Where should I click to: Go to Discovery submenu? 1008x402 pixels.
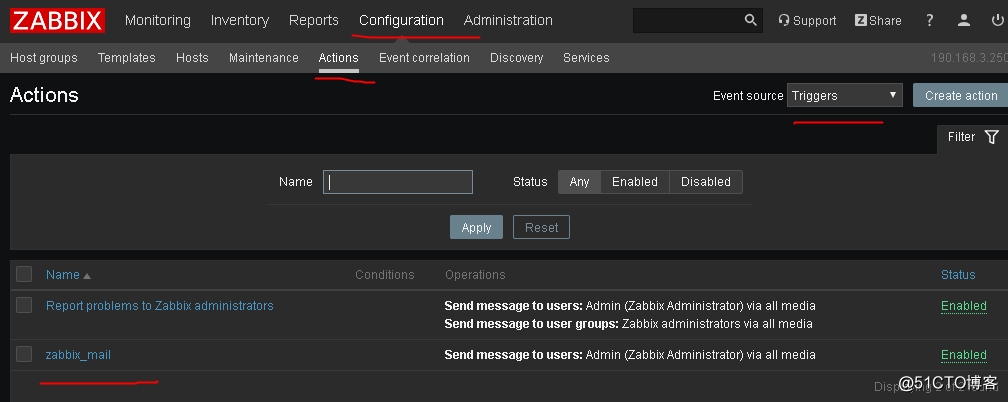click(516, 58)
